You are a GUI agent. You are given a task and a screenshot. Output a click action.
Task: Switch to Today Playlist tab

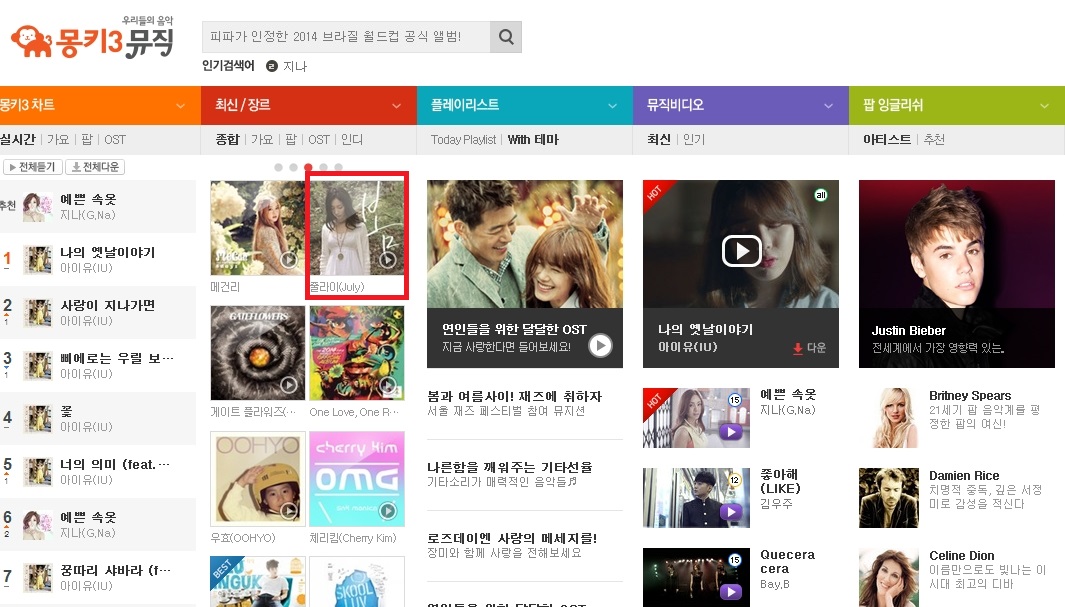[463, 139]
